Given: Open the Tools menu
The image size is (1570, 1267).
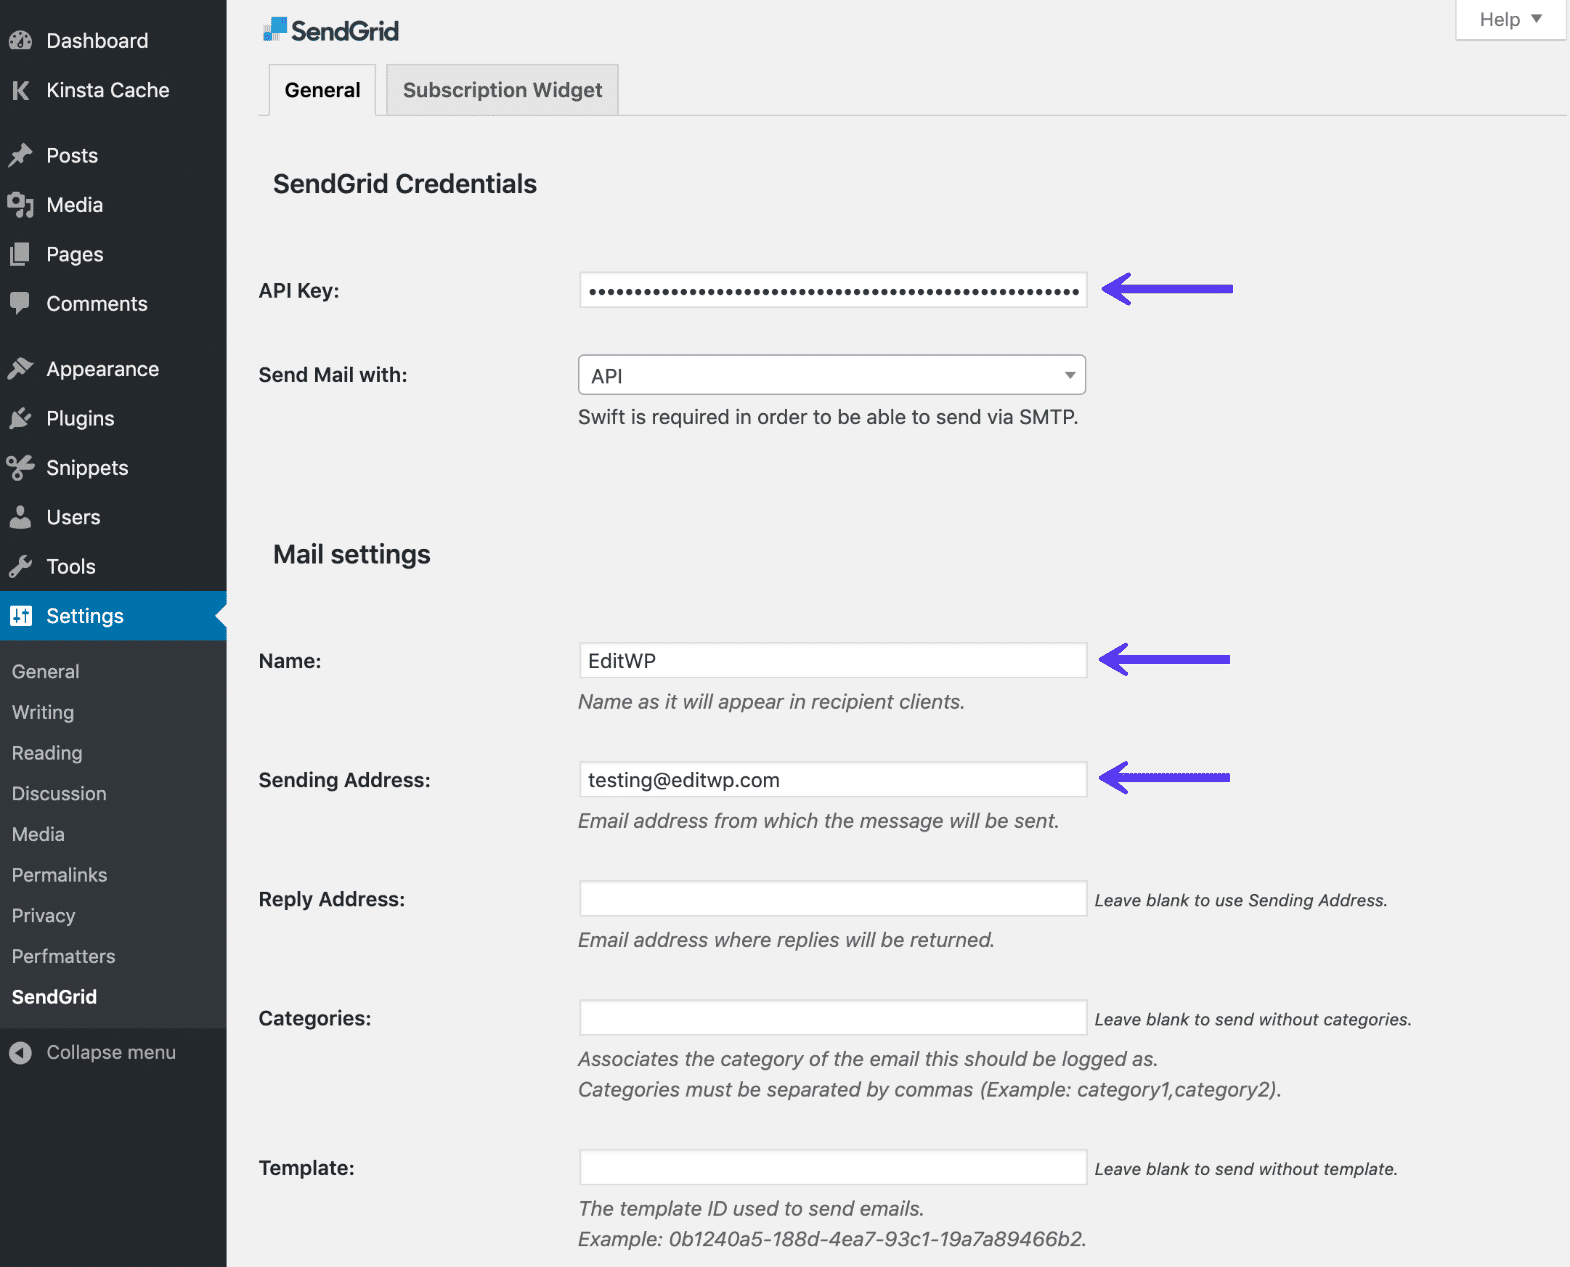Looking at the screenshot, I should 71,567.
